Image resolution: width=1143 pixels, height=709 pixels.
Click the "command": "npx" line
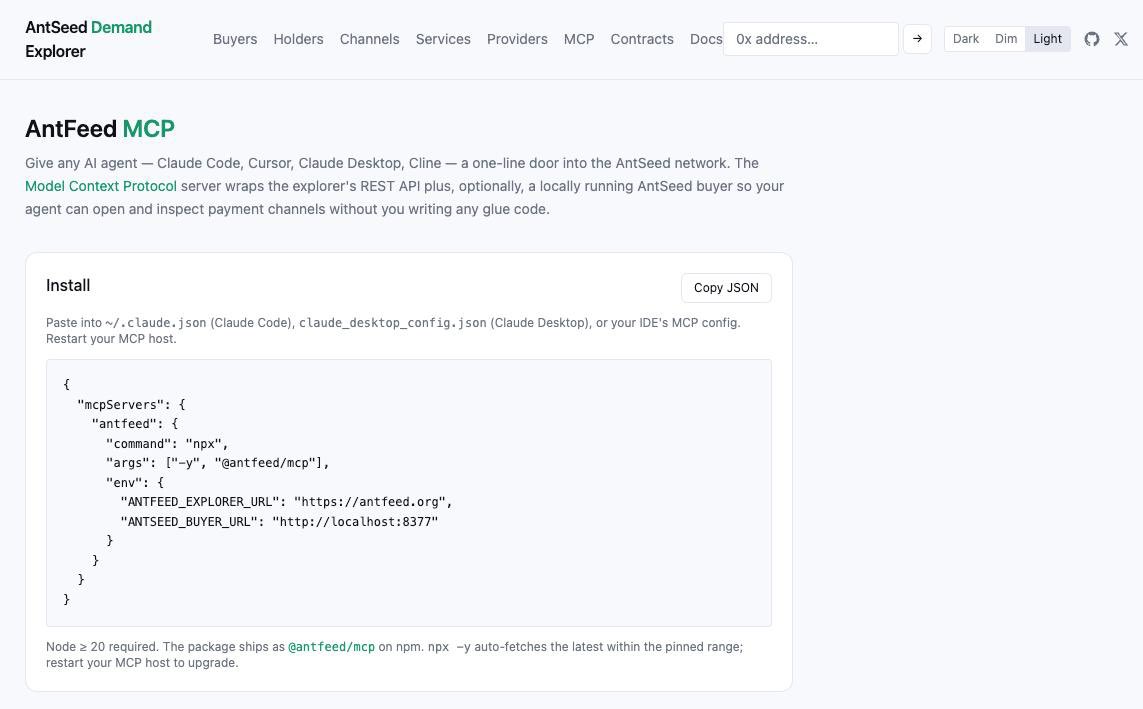tap(168, 444)
